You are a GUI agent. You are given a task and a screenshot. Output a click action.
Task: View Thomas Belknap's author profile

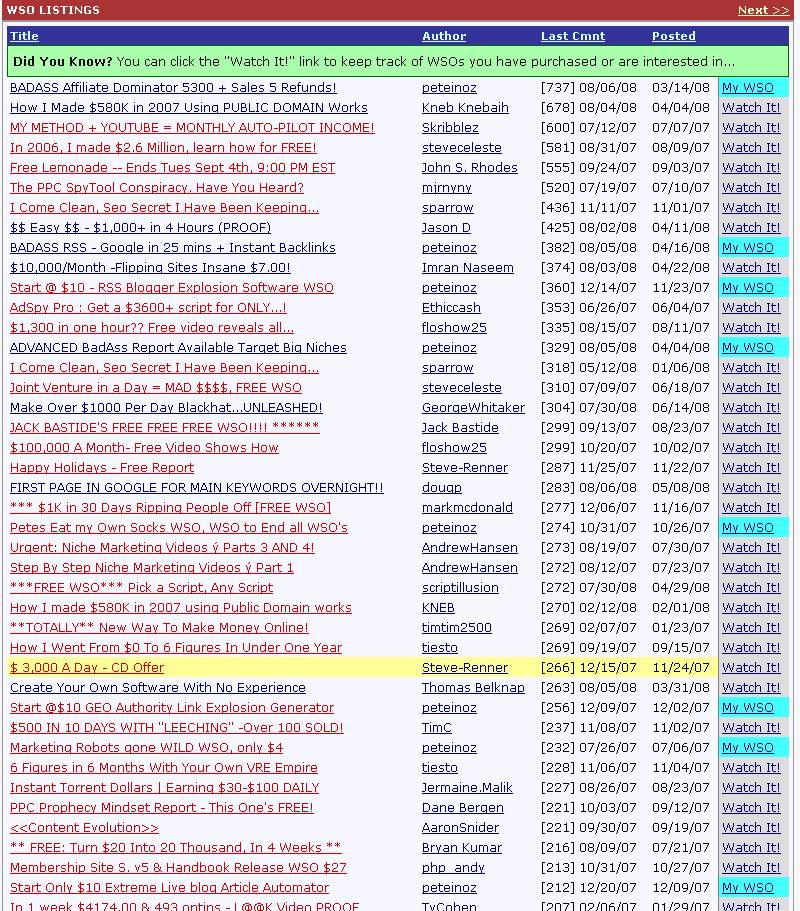coord(473,688)
